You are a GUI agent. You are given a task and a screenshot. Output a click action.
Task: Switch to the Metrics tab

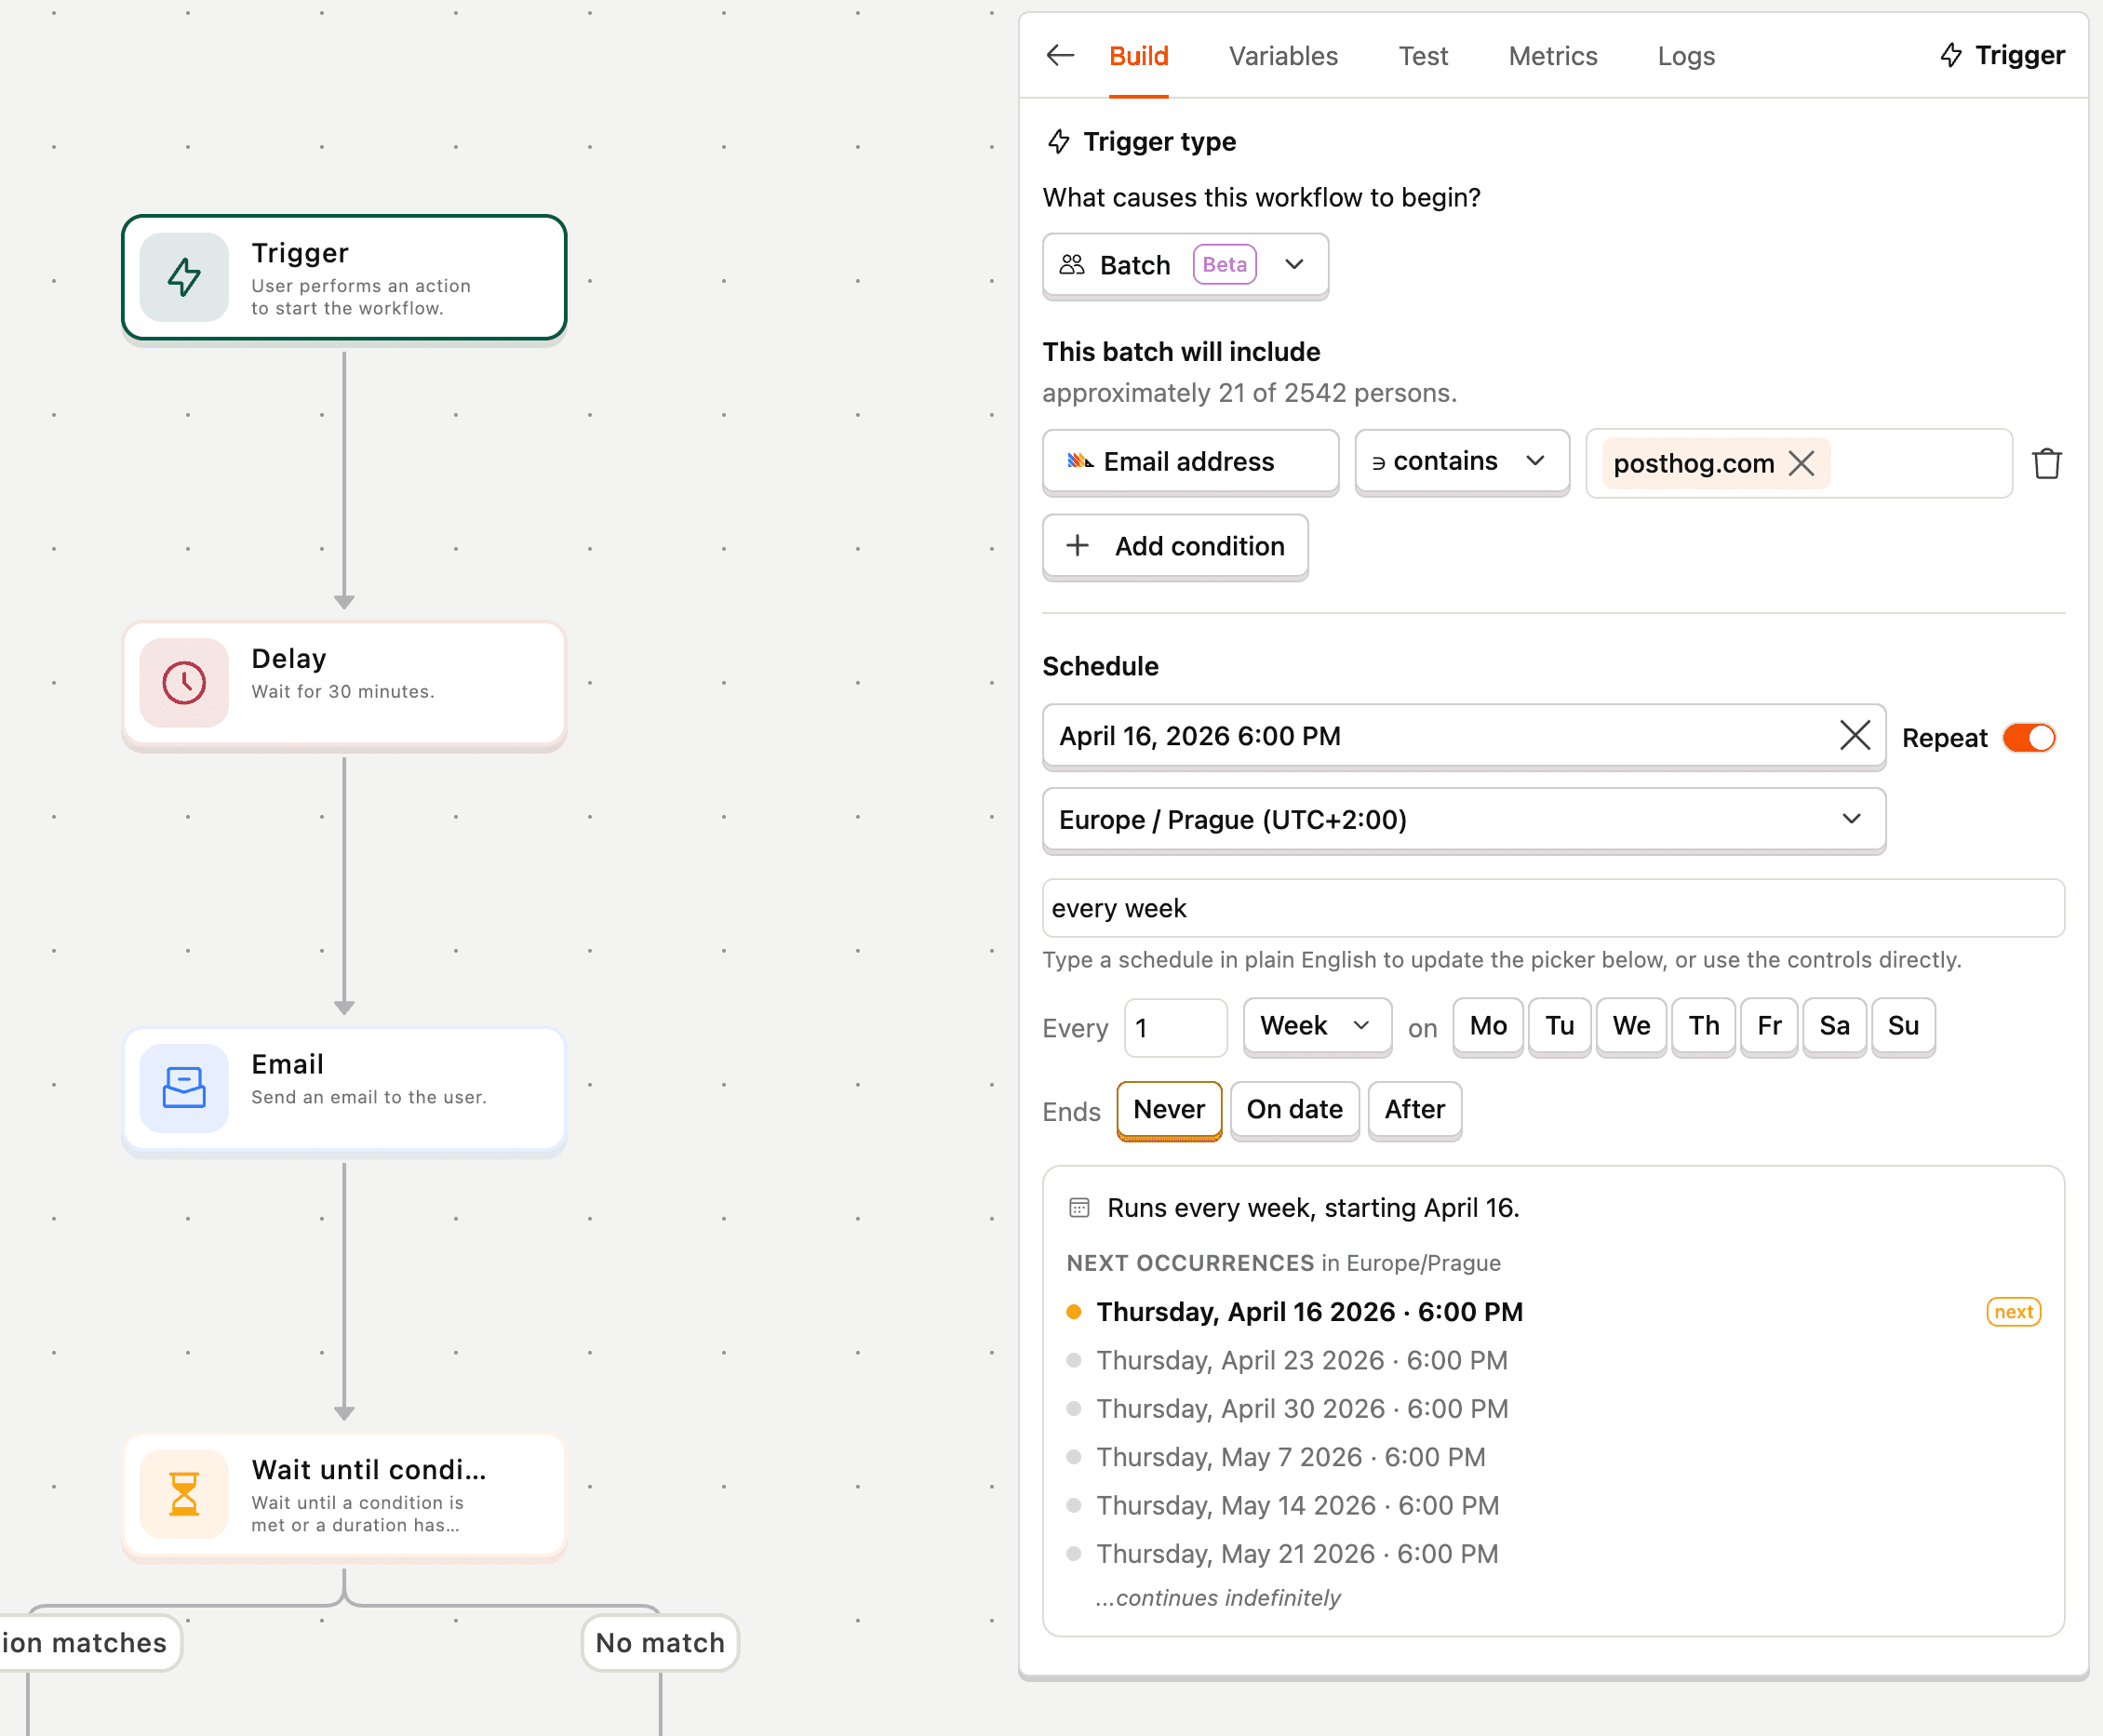click(x=1552, y=56)
